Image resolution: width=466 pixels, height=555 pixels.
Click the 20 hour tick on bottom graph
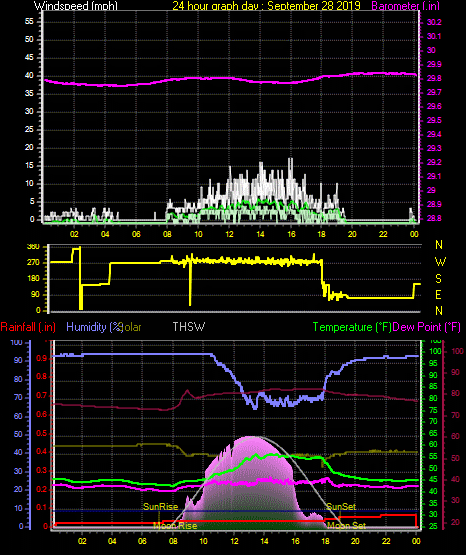355,541
